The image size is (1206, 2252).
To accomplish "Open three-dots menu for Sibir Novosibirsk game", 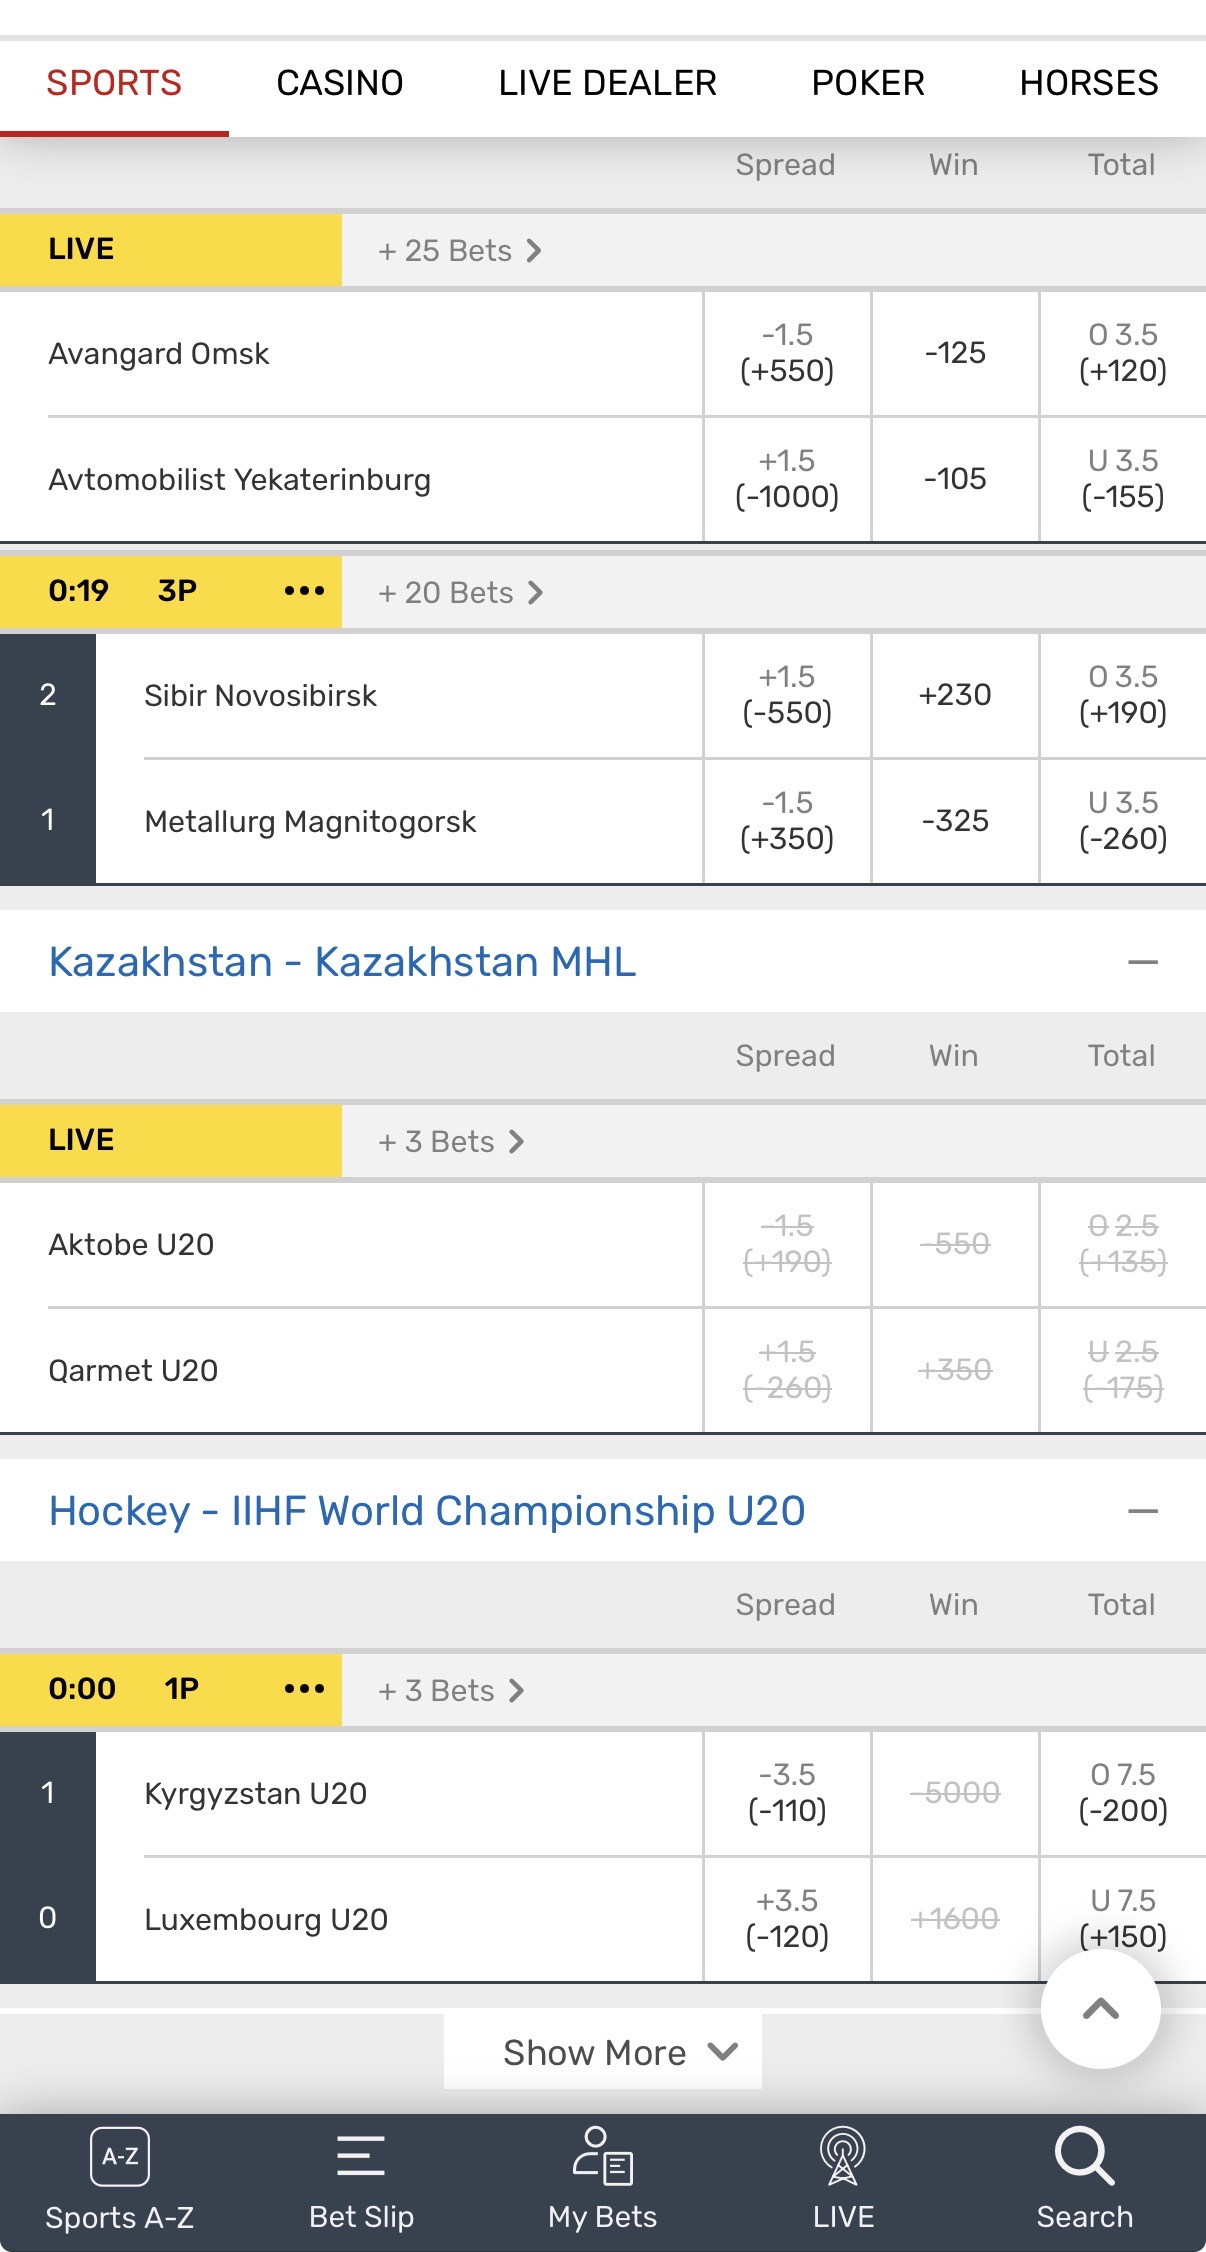I will tap(304, 591).
